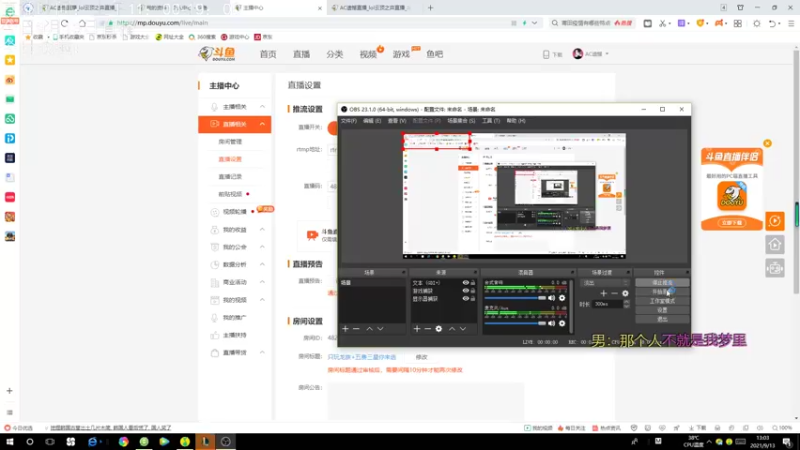Toggle visibility of 游戏捕获 source
This screenshot has width=800, height=450.
coord(465,291)
